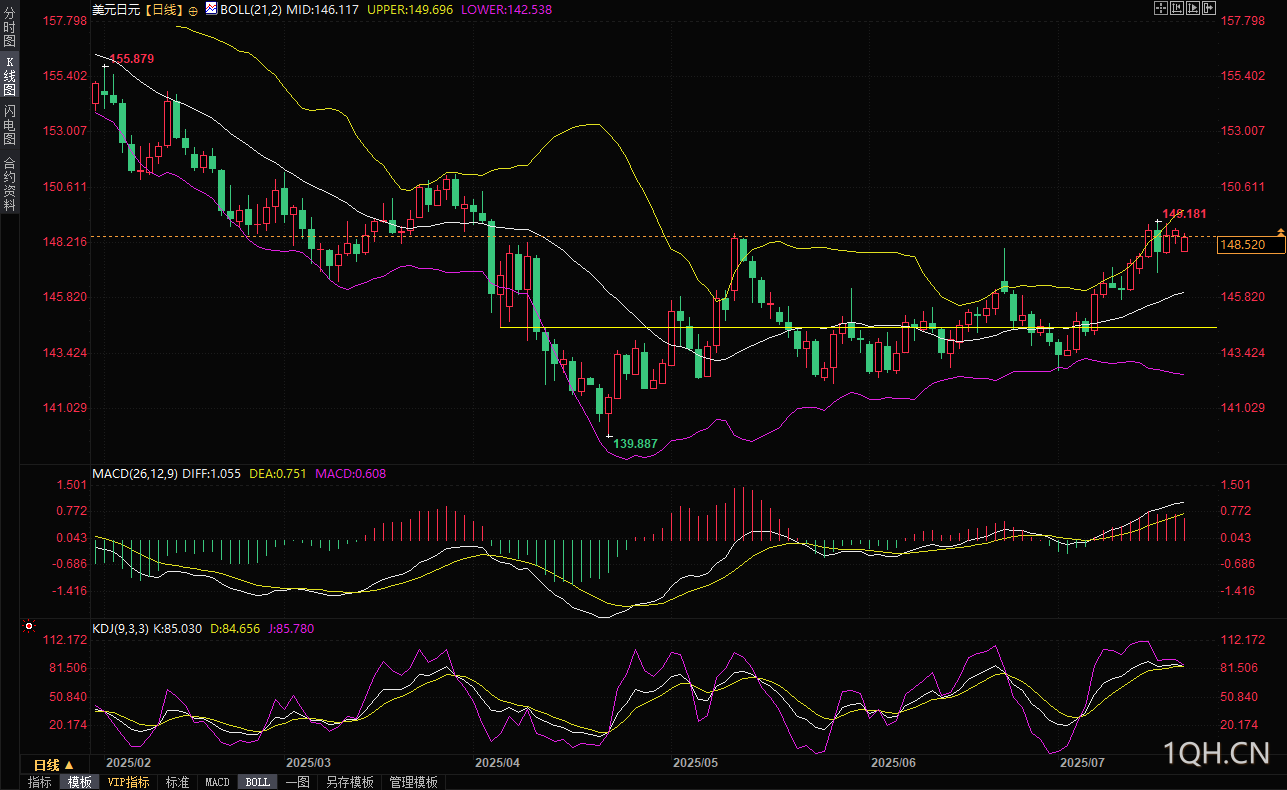The height and width of the screenshot is (790, 1287).
Task: Click the small red icon beside KDJ label
Action: pos(28,628)
